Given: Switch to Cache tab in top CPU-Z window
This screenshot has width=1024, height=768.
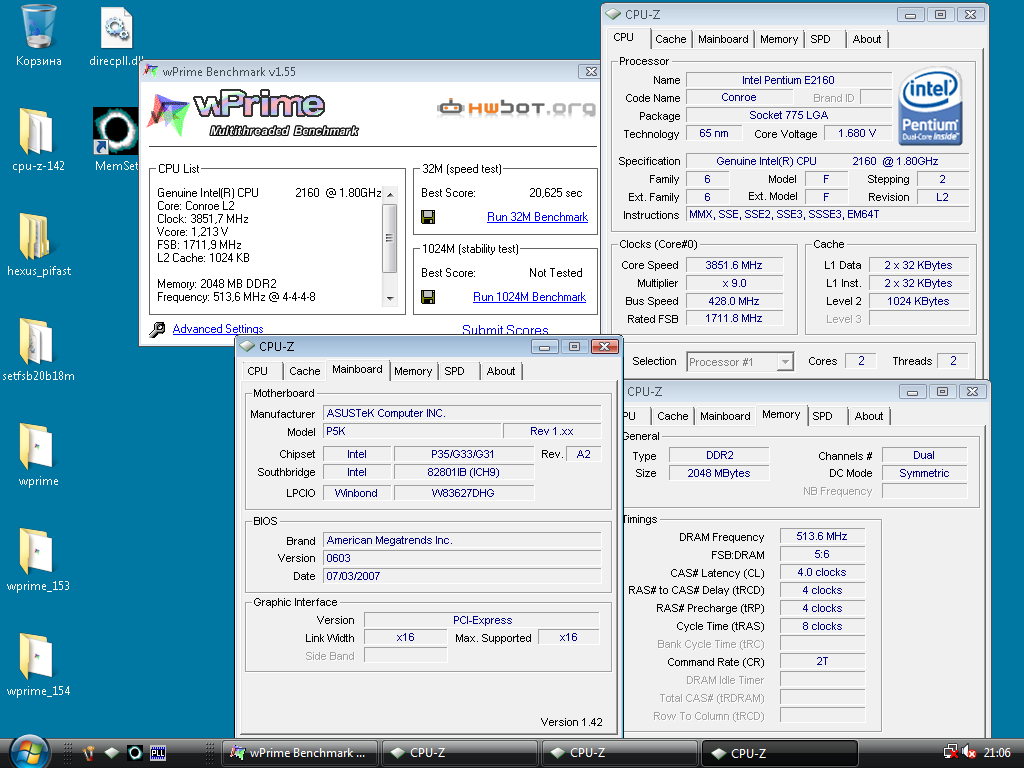Looking at the screenshot, I should (x=671, y=39).
